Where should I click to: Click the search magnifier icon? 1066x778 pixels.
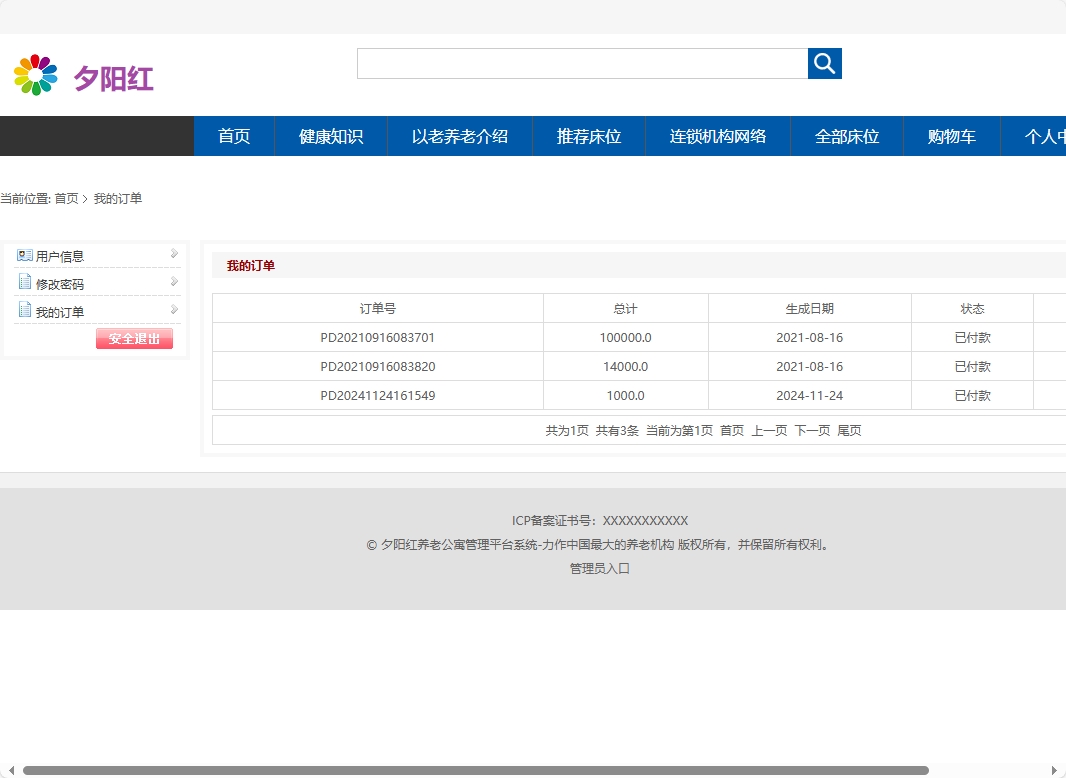(x=824, y=63)
